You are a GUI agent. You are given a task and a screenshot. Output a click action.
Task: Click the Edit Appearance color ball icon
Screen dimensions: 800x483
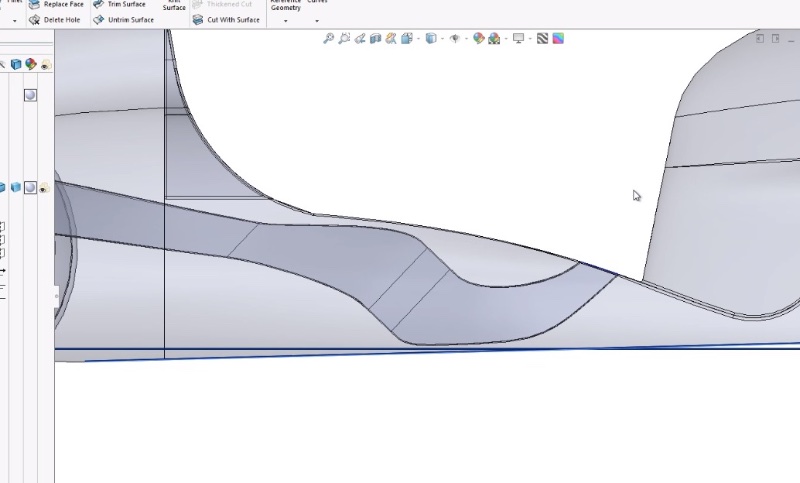coord(479,39)
